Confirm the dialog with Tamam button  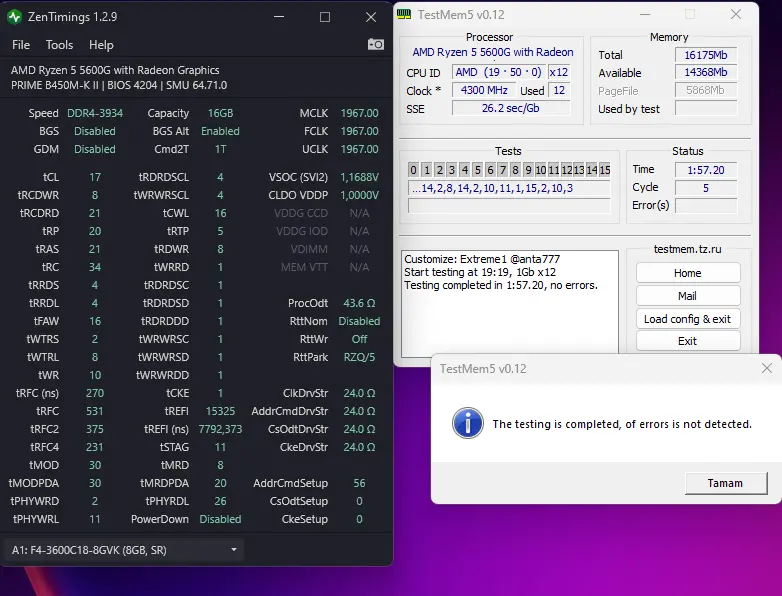coord(726,483)
